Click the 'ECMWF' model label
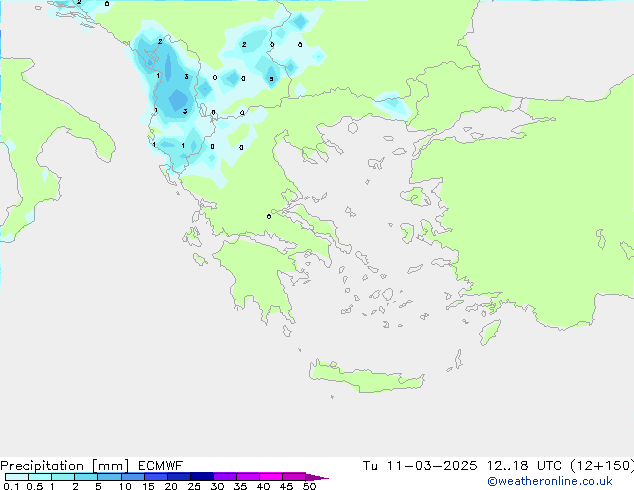This screenshot has width=634, height=490. click(x=161, y=466)
